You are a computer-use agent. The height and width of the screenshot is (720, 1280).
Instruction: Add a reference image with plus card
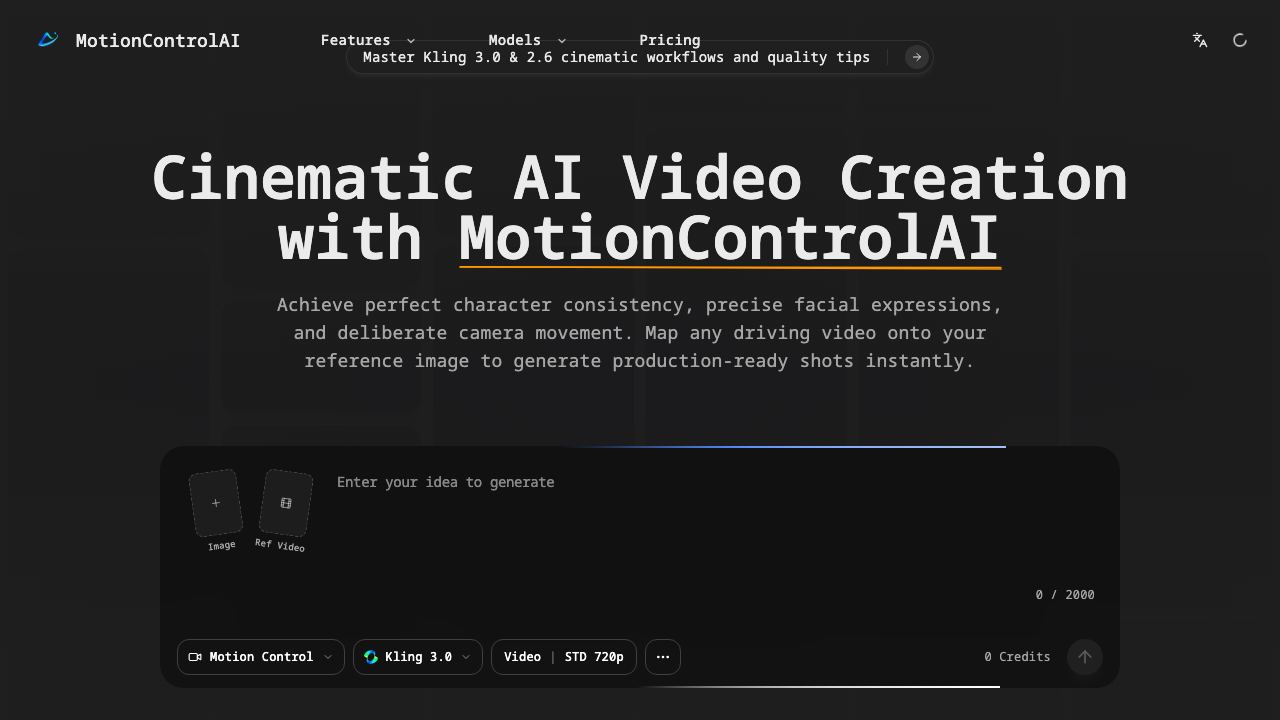coord(216,503)
